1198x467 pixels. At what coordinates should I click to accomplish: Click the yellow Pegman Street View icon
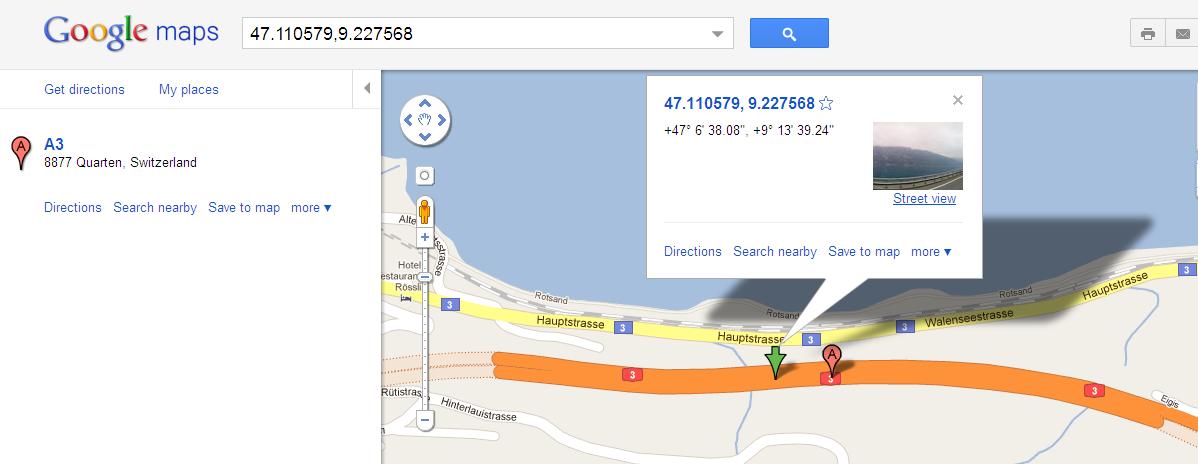pyautogui.click(x=425, y=212)
